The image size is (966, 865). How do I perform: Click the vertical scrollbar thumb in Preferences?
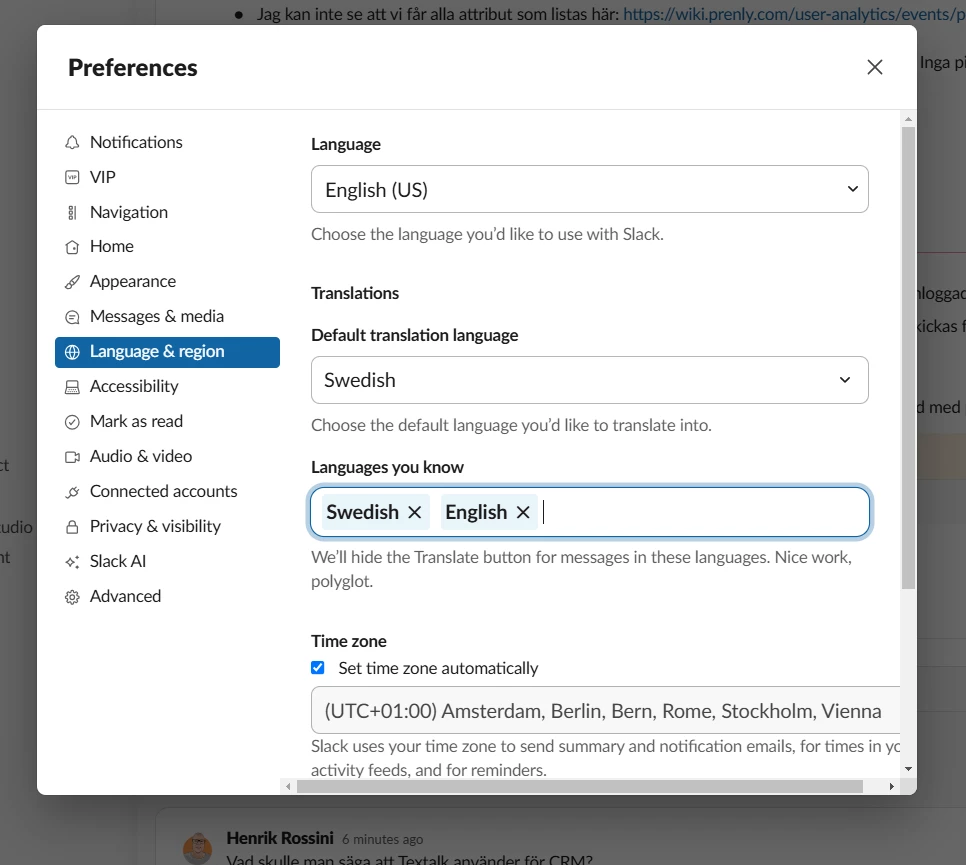pyautogui.click(x=908, y=357)
